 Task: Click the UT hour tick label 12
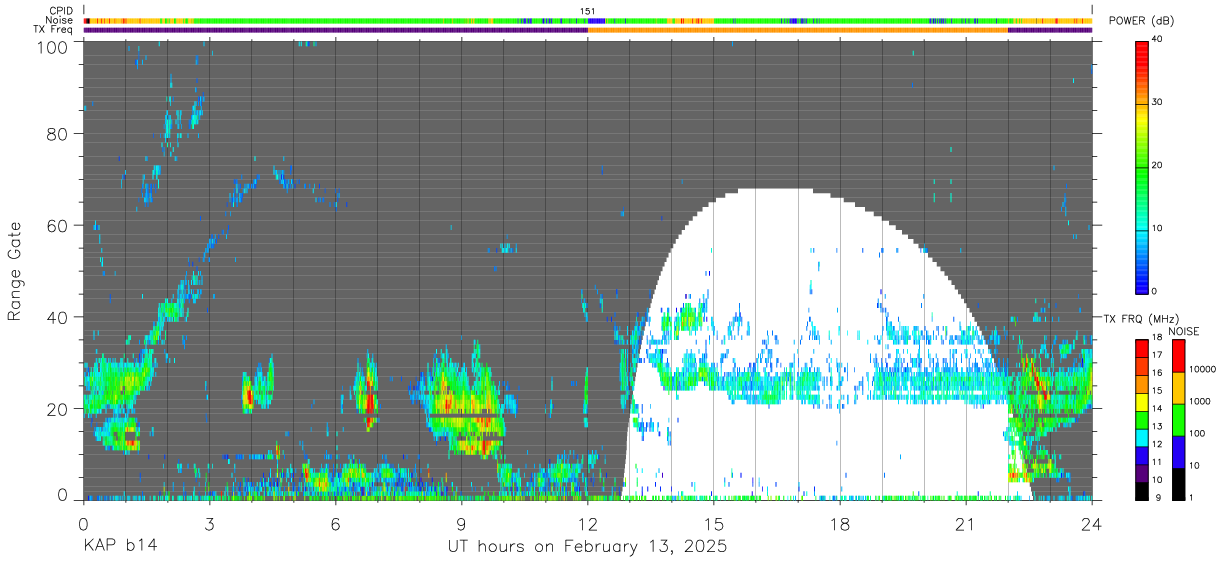pyautogui.click(x=588, y=524)
